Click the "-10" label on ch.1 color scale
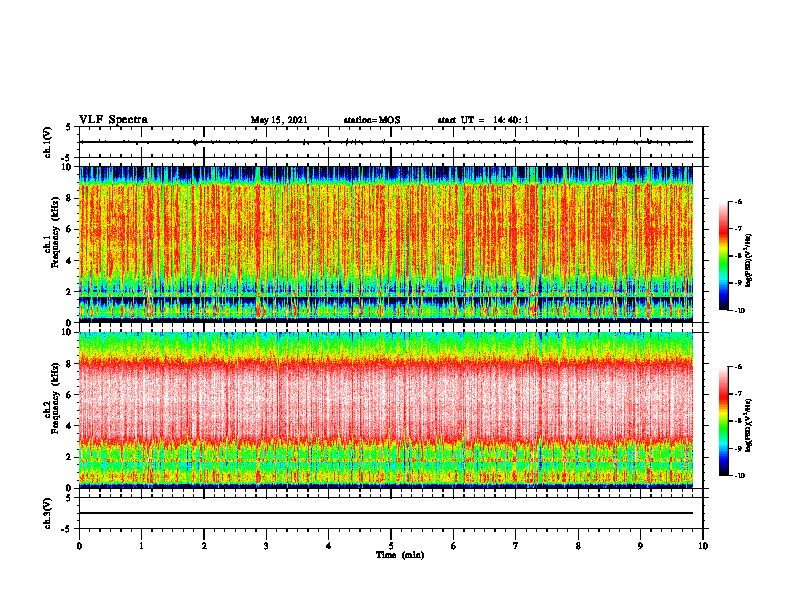 point(740,311)
